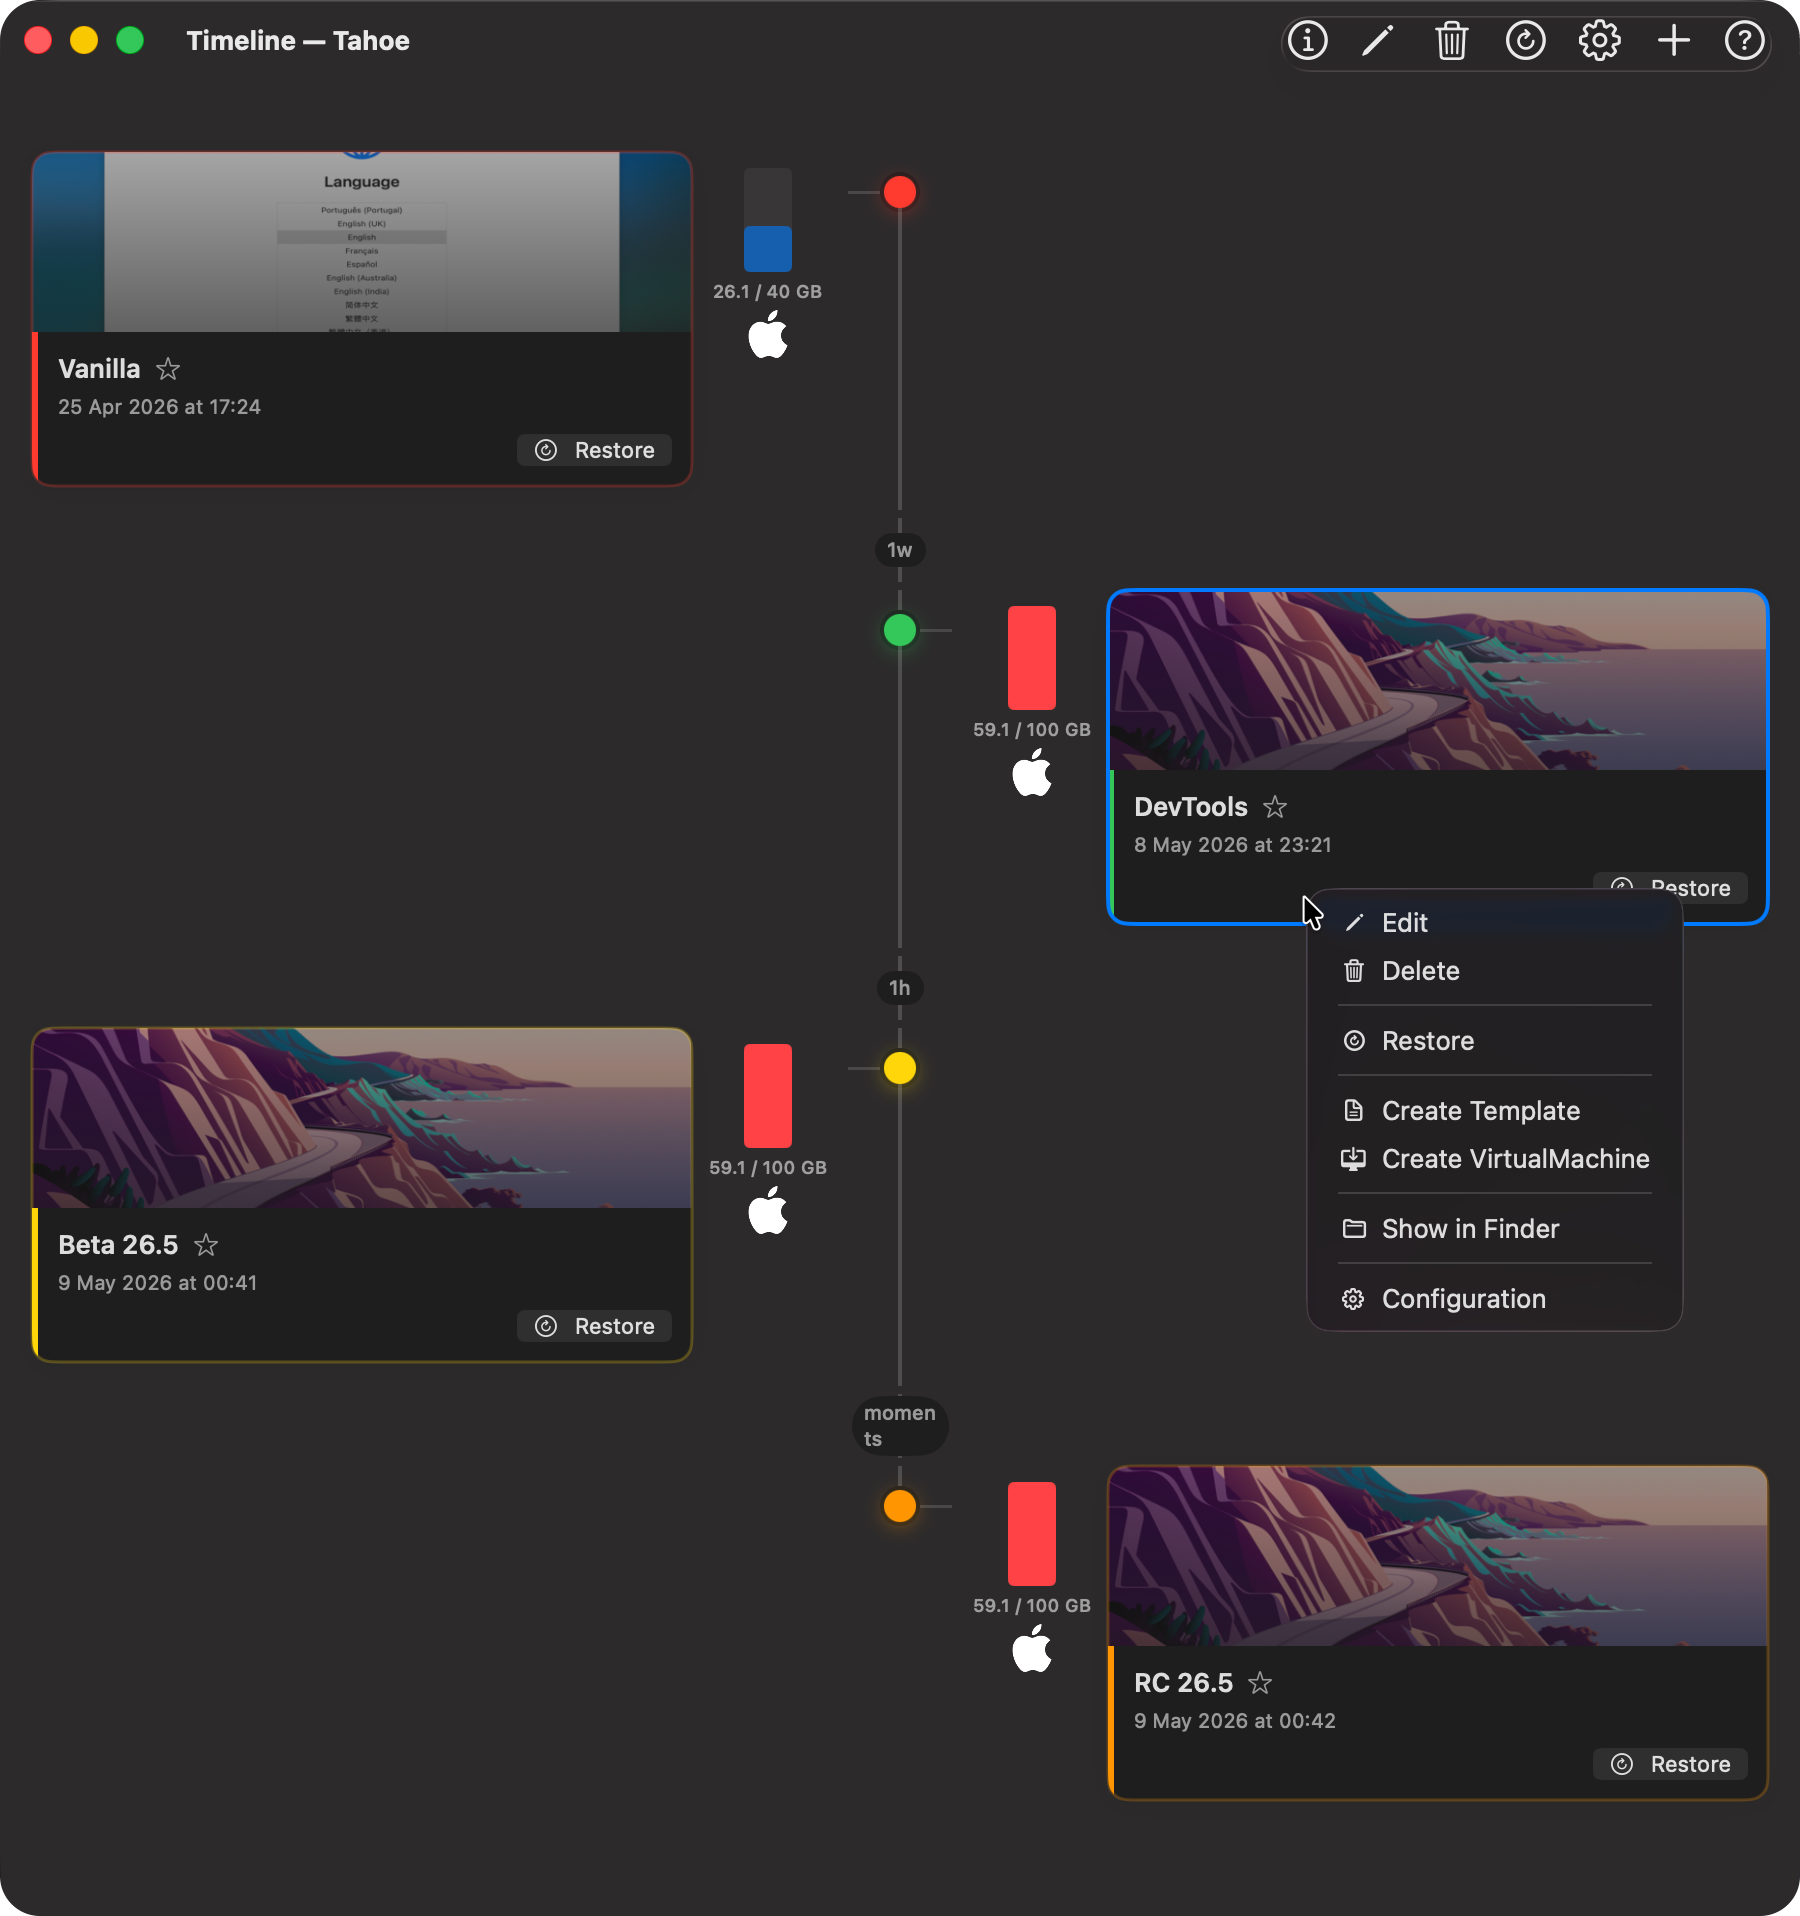
Task: Click the 26.1 / 40 GB size label
Action: tap(767, 292)
